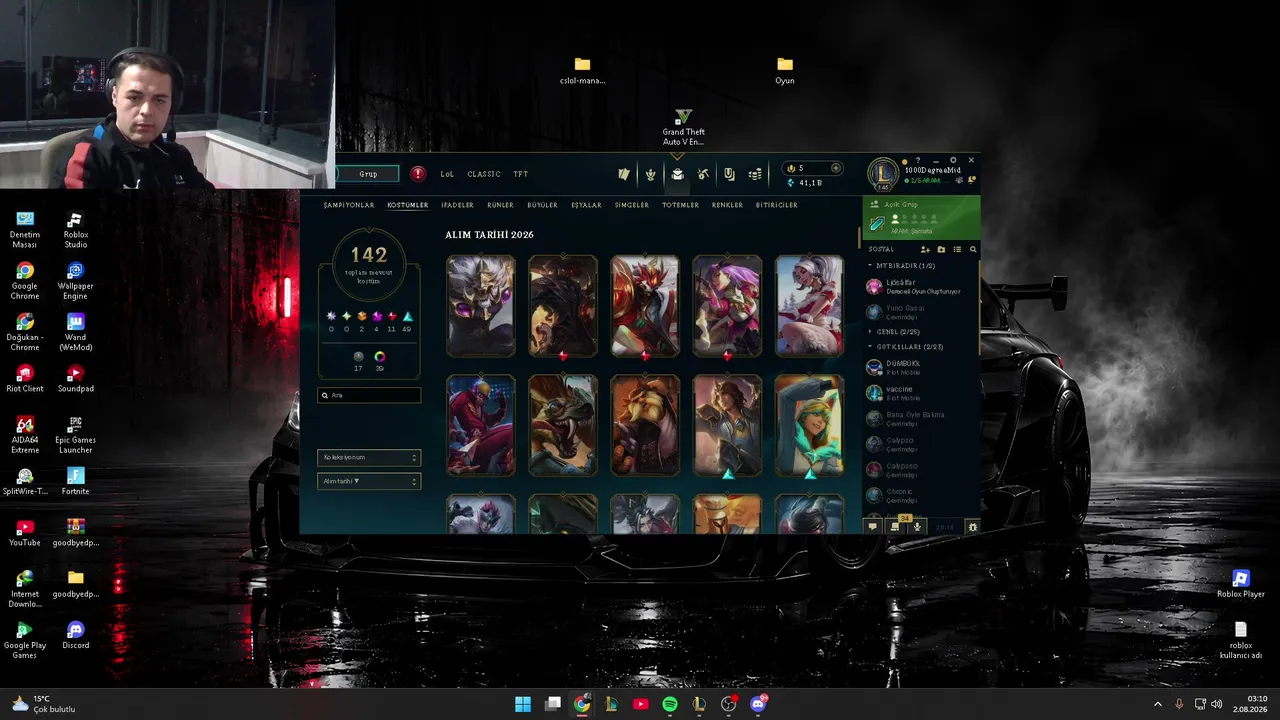Click the Ara skin search field
Screen dimensions: 1280x720
click(369, 395)
